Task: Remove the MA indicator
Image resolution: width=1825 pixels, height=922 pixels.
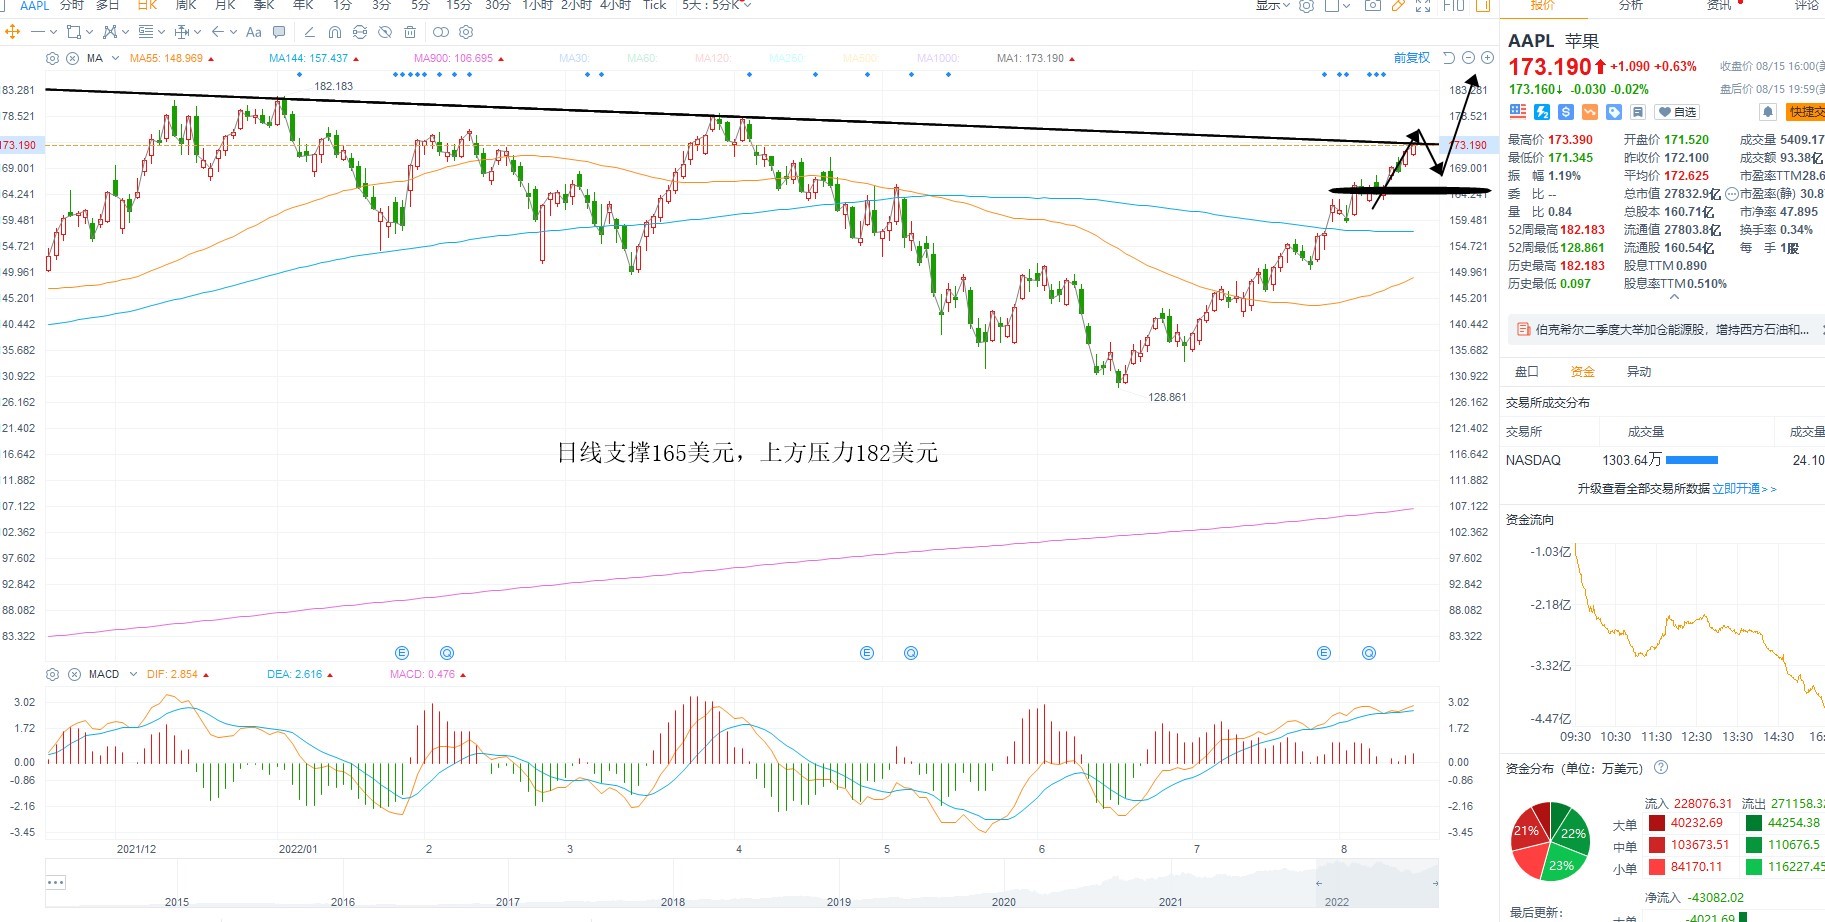Action: [72, 58]
